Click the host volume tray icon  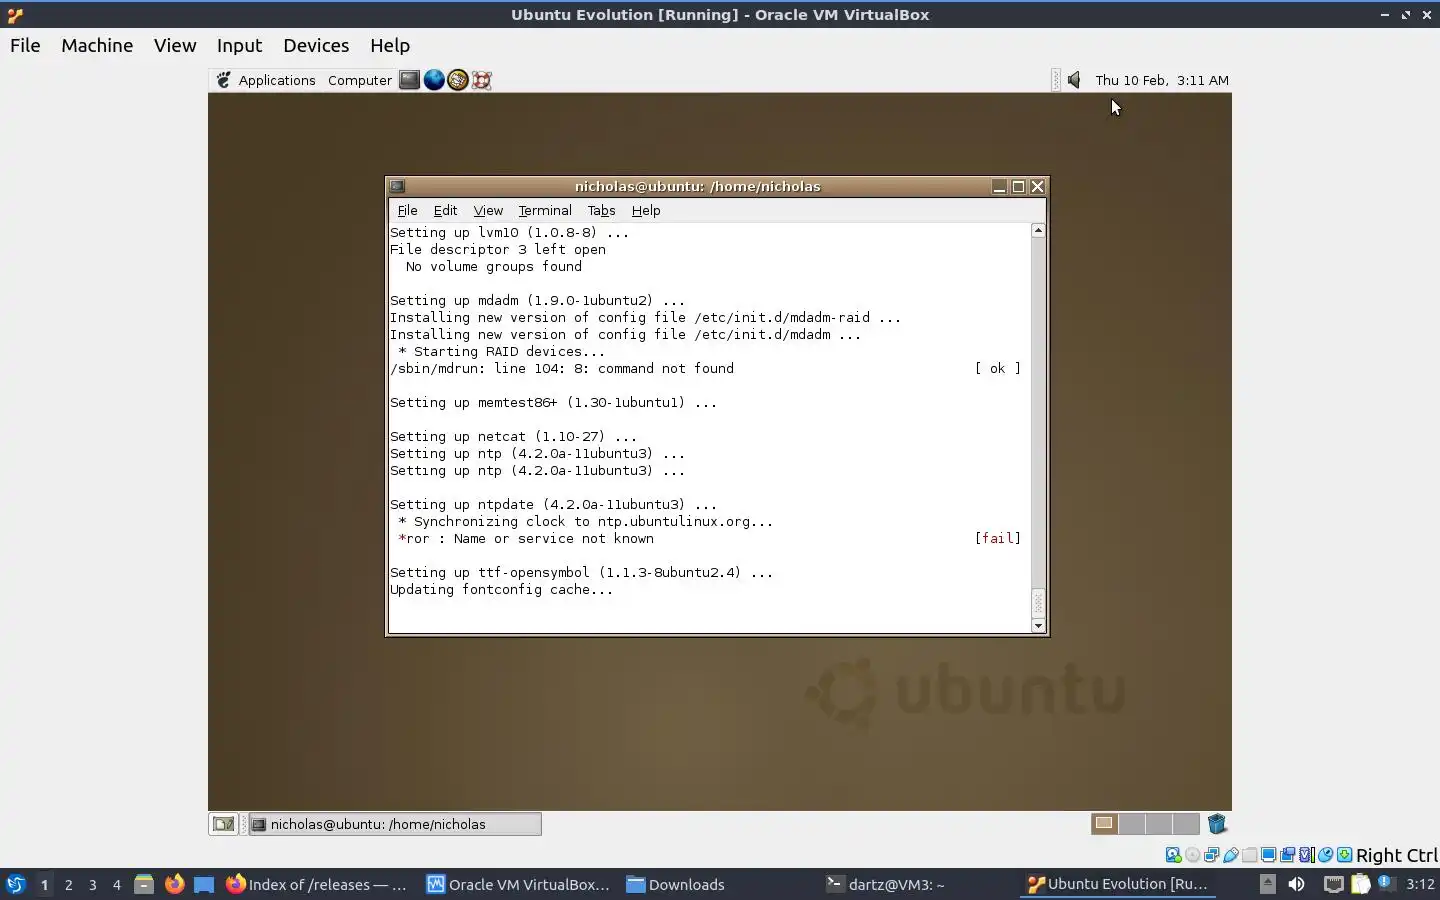click(1296, 884)
